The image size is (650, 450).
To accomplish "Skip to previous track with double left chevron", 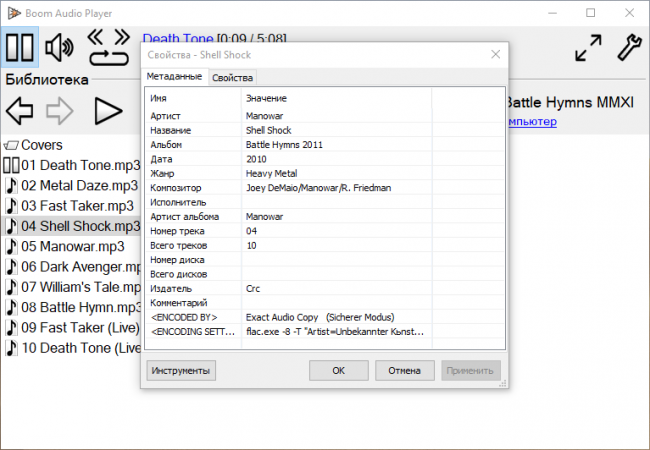I will (x=95, y=37).
